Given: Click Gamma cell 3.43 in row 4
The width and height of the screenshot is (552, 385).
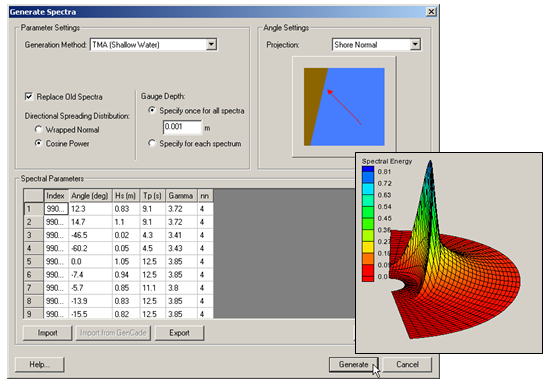Looking at the screenshot, I should point(181,248).
